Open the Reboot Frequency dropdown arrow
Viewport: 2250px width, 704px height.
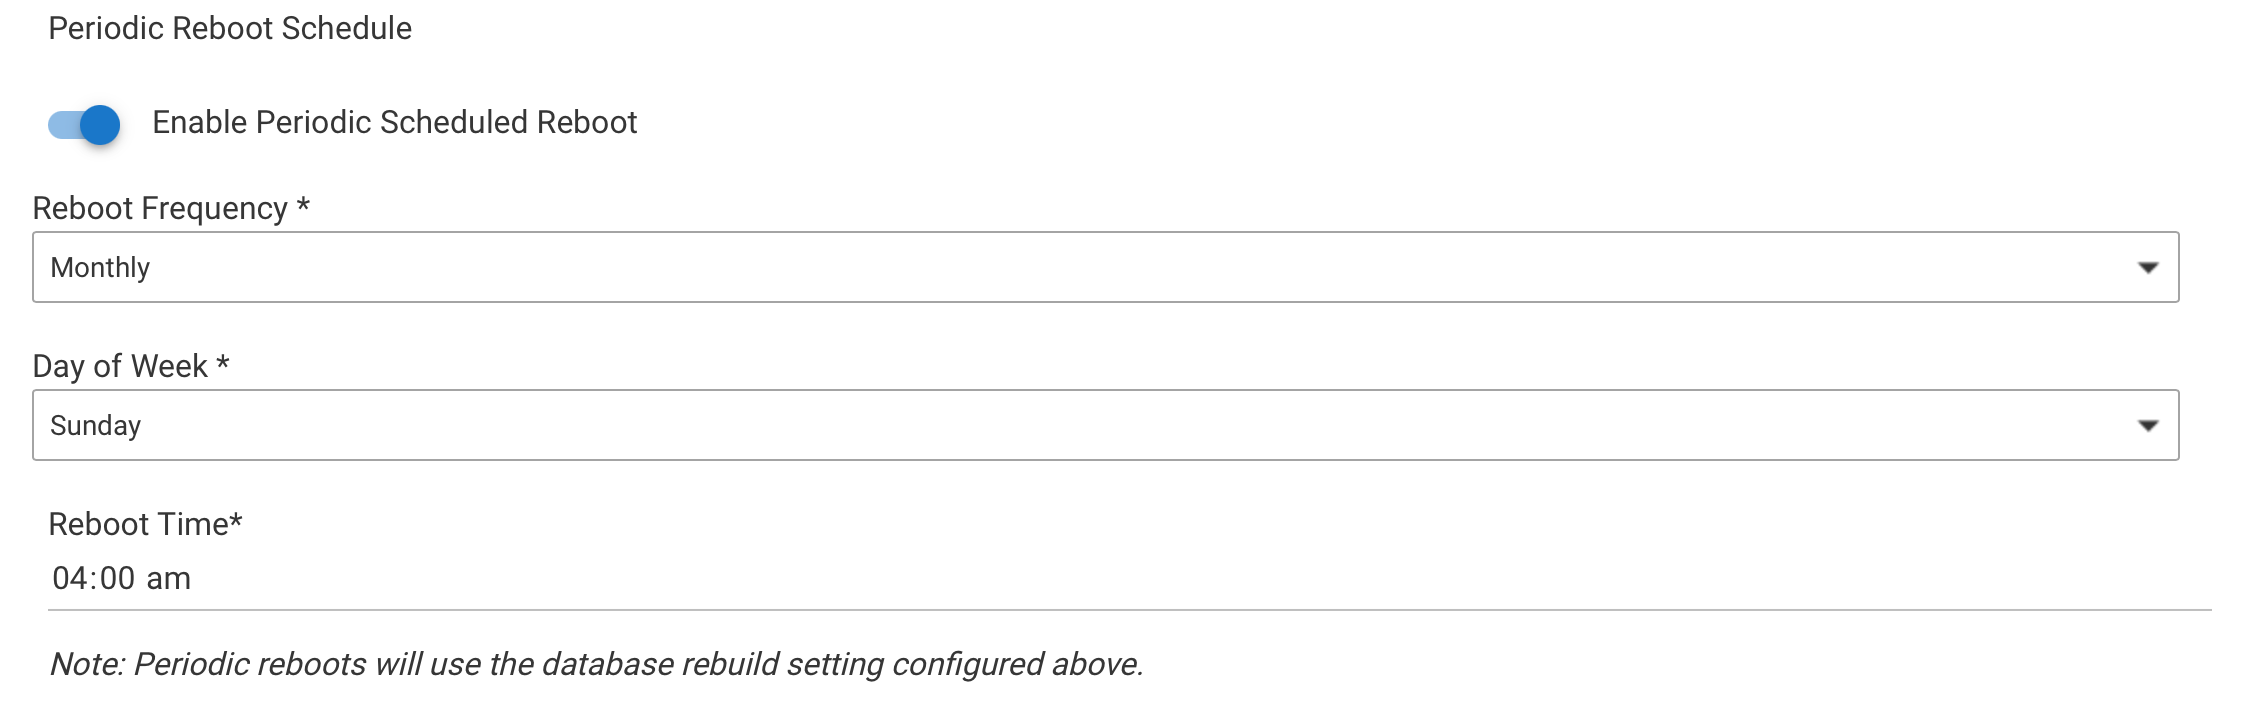(x=2147, y=267)
